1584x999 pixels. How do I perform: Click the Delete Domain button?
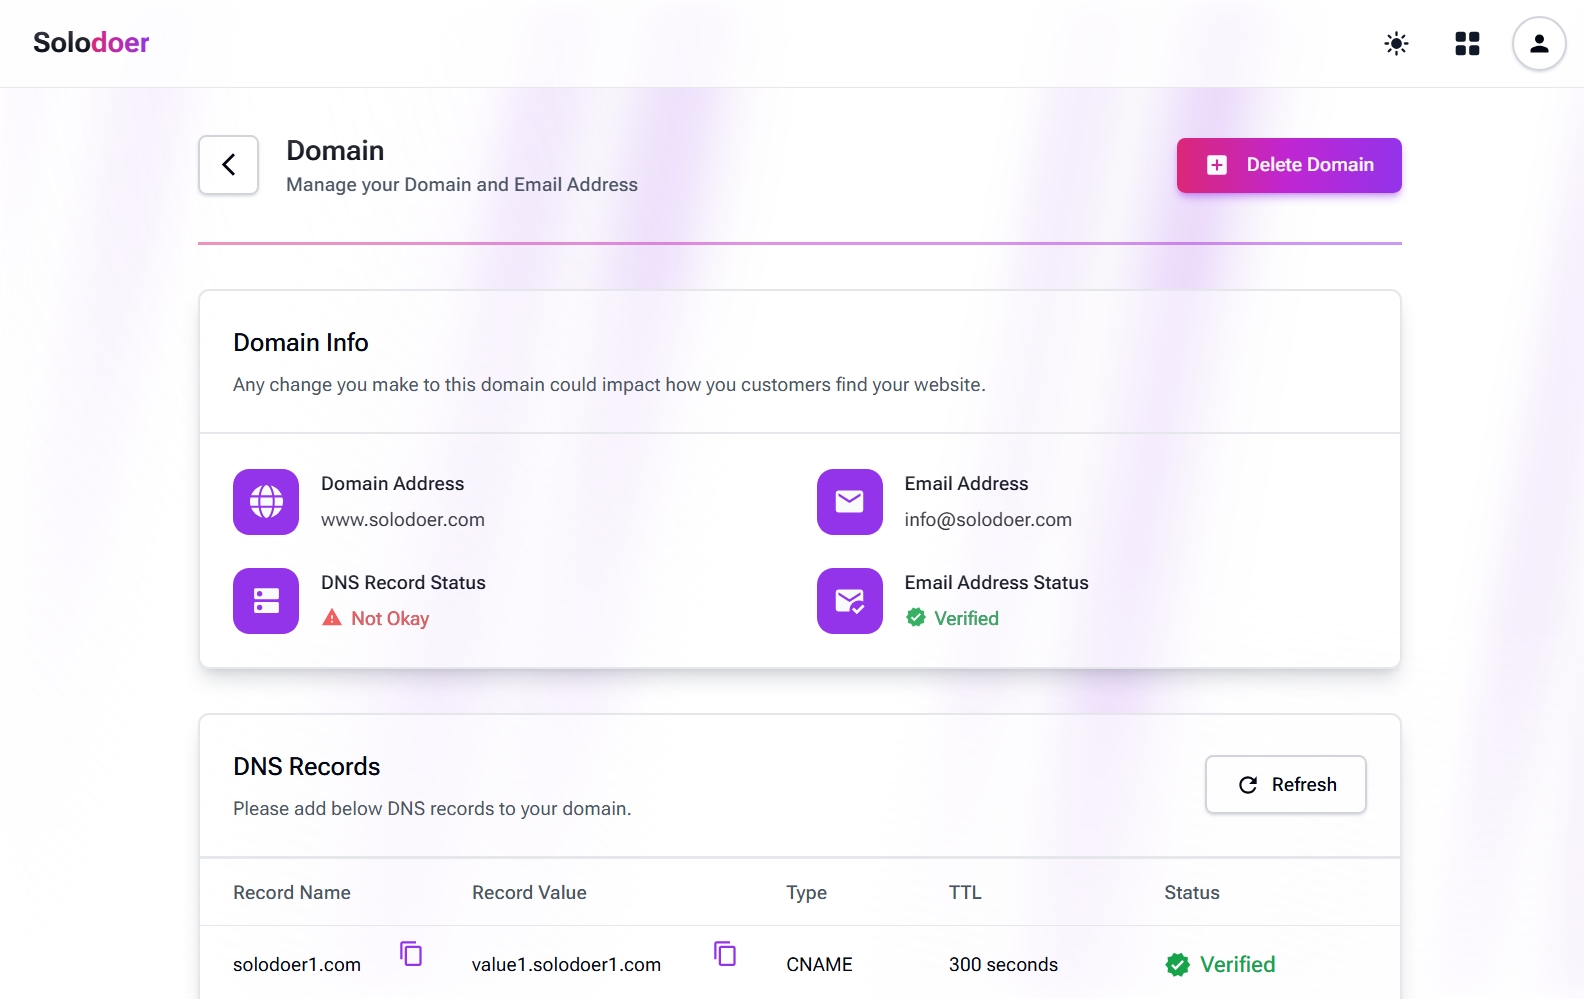click(1289, 165)
